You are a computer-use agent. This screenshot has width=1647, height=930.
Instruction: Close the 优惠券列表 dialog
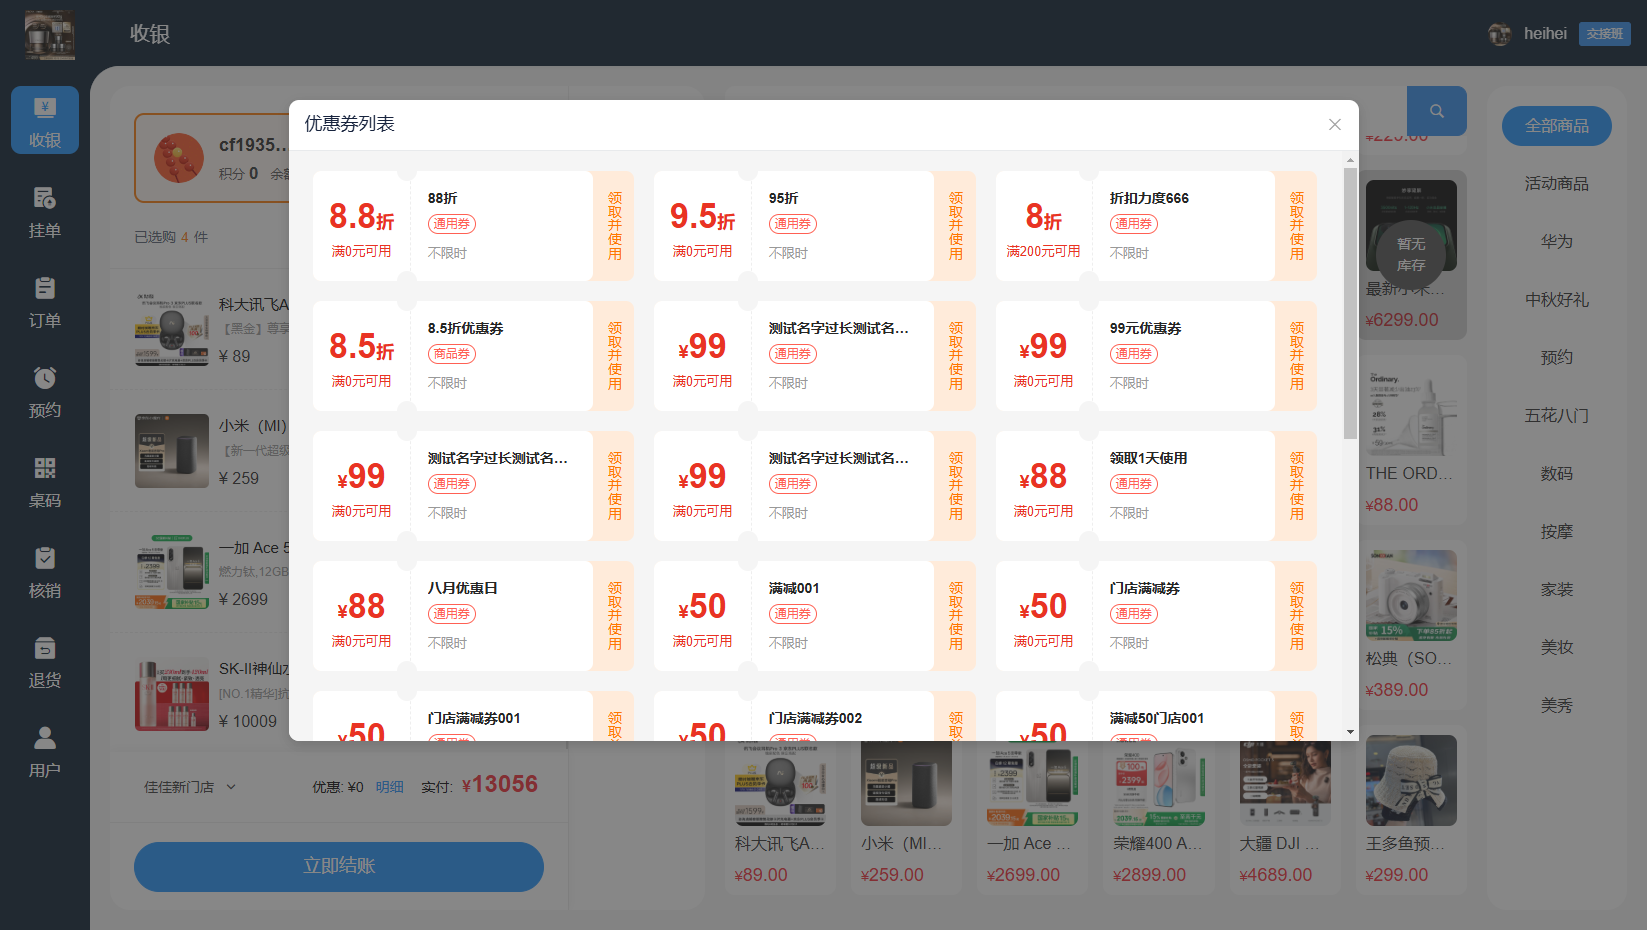(1335, 124)
